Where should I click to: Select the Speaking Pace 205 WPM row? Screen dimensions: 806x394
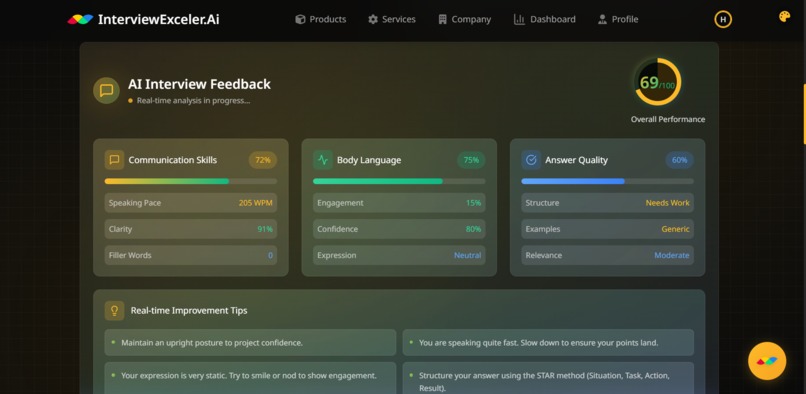click(x=191, y=203)
